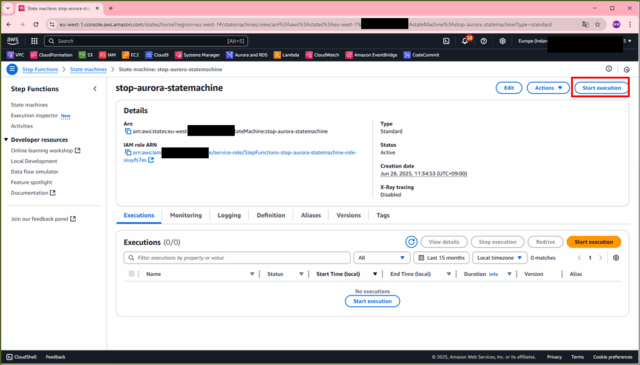Click the Edit button
Viewport: 640px width, 365px height.
pyautogui.click(x=509, y=88)
